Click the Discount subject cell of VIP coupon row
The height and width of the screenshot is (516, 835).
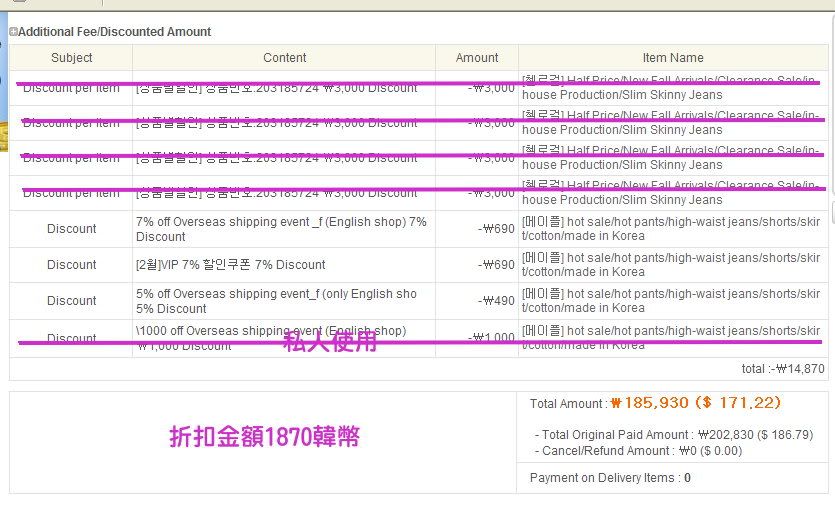click(x=72, y=265)
